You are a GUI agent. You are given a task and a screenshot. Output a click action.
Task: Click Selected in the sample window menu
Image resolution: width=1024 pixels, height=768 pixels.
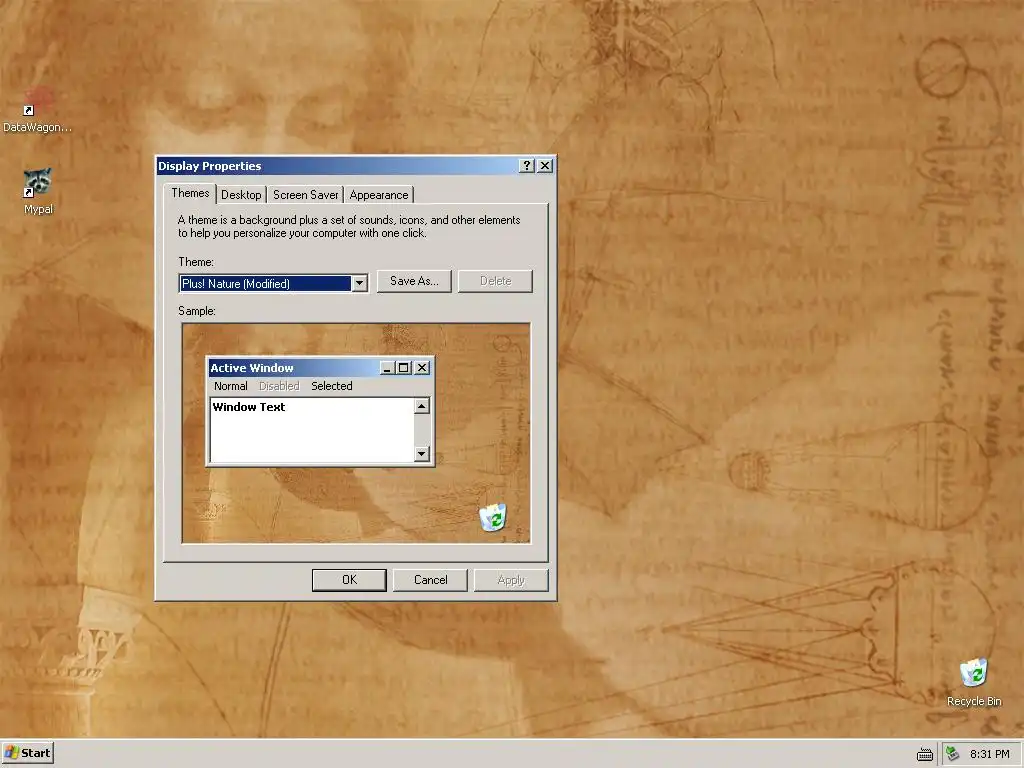[332, 386]
